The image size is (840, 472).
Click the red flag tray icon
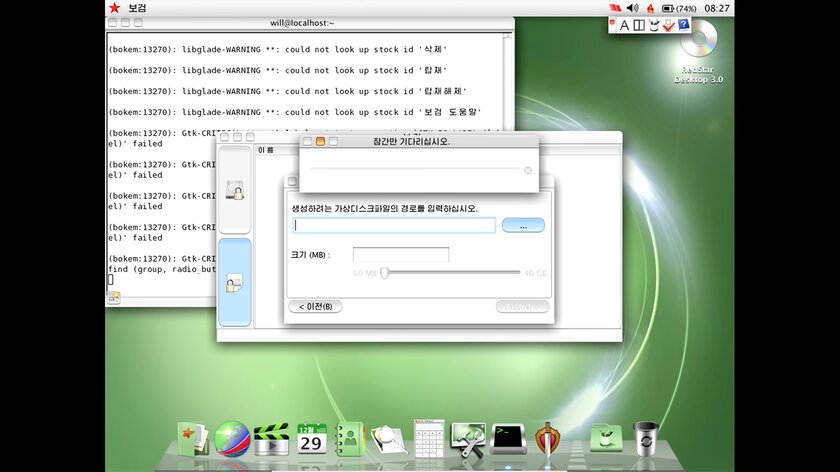pyautogui.click(x=615, y=8)
